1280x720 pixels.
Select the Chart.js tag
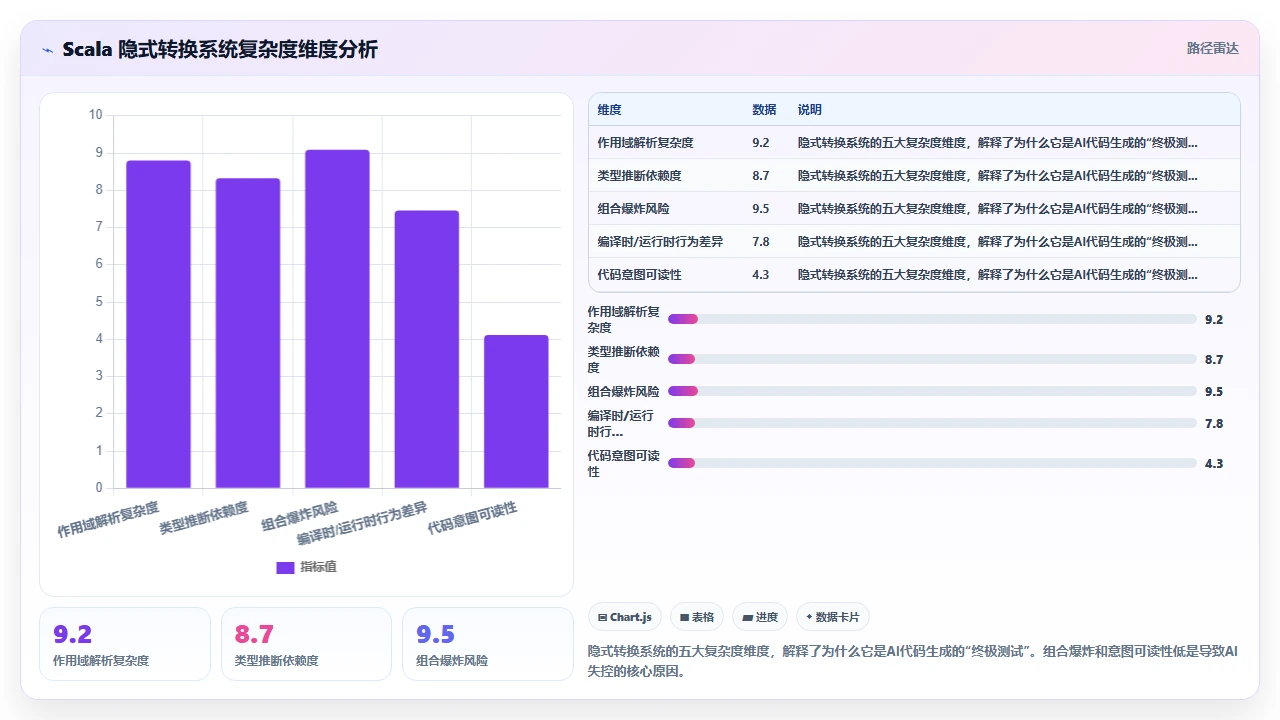point(625,617)
